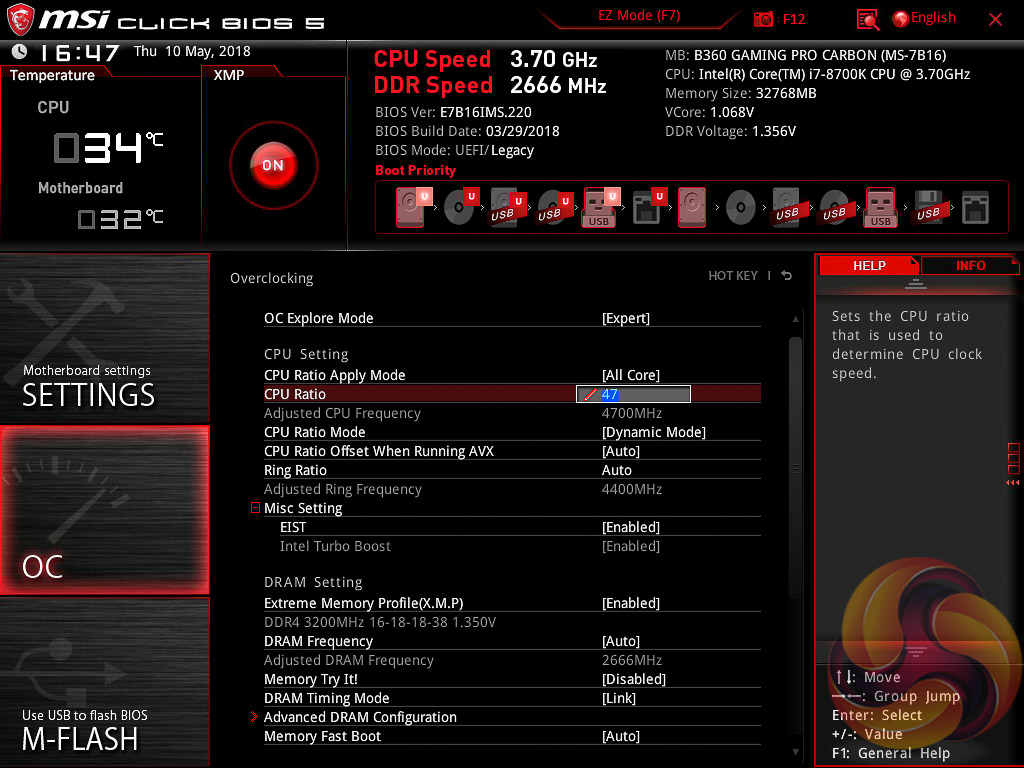Pick the UEFI USB key boot icon
The height and width of the screenshot is (768, 1024).
tap(601, 207)
